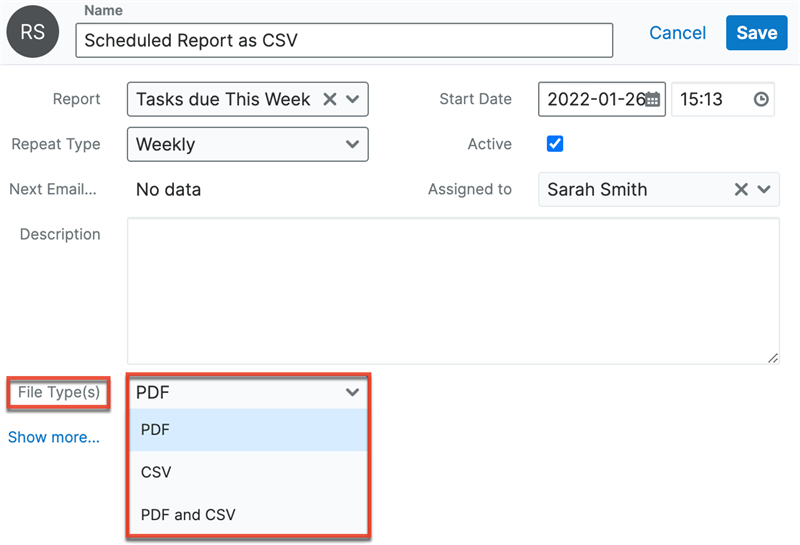This screenshot has width=800, height=545.
Task: Toggle the Active checkbox
Action: coord(555,144)
